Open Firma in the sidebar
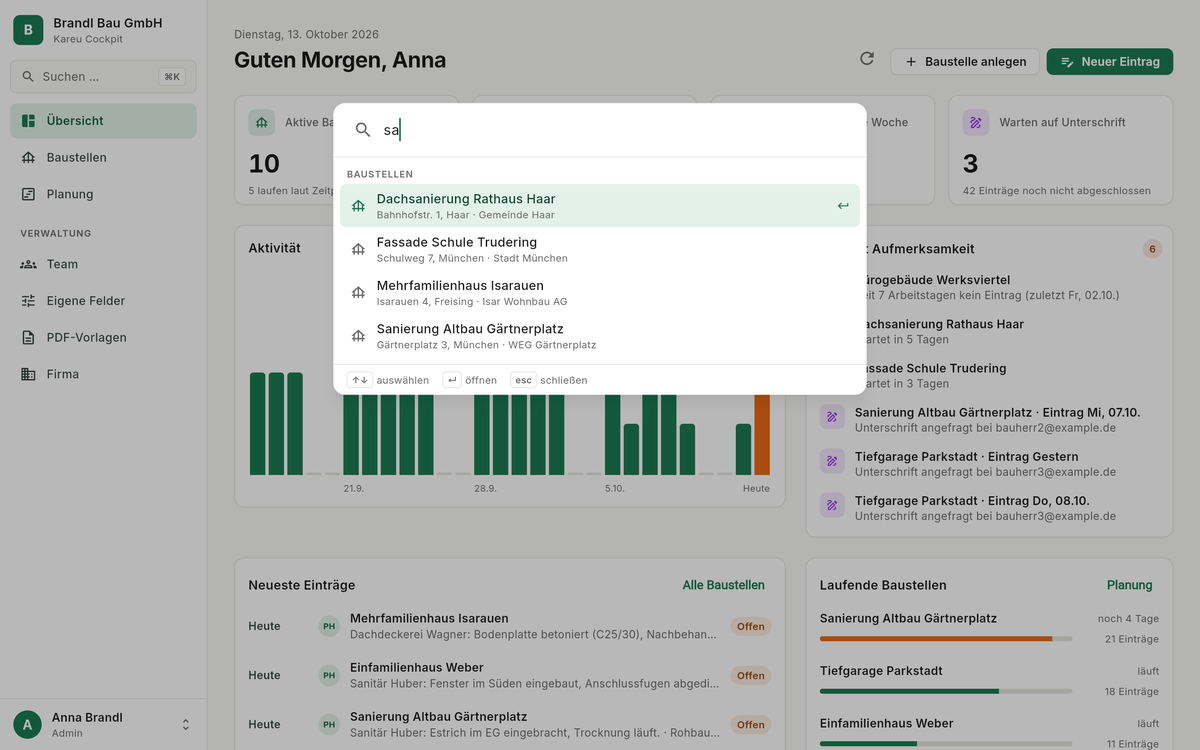Image resolution: width=1200 pixels, height=750 pixels. point(103,374)
